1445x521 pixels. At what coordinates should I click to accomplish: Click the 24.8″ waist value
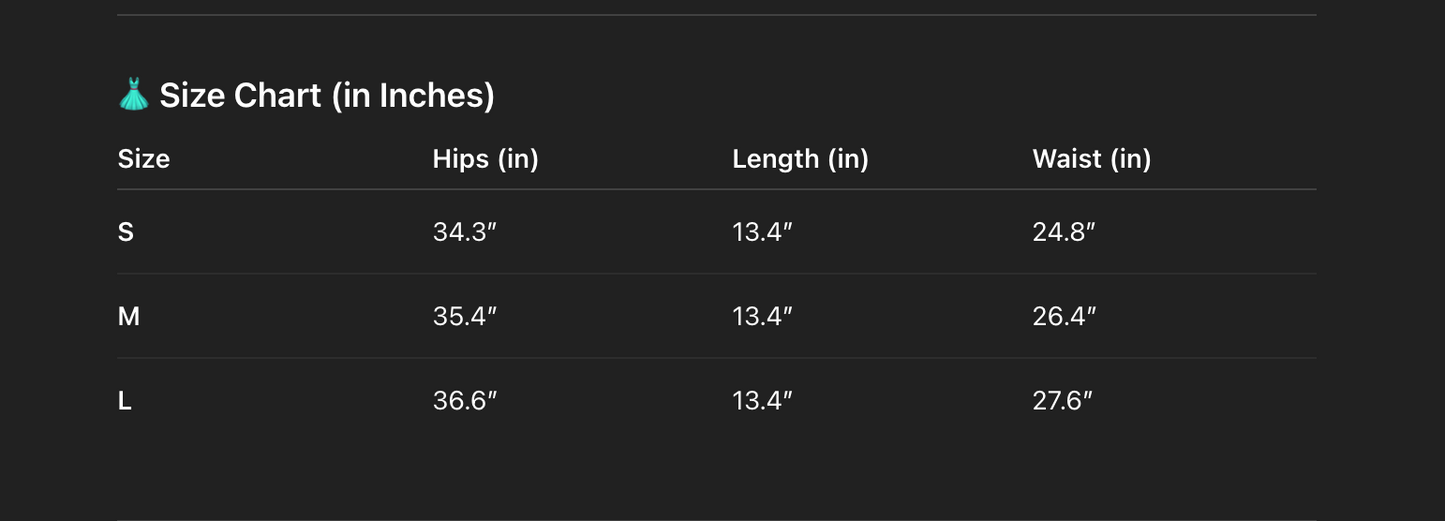click(x=1064, y=232)
